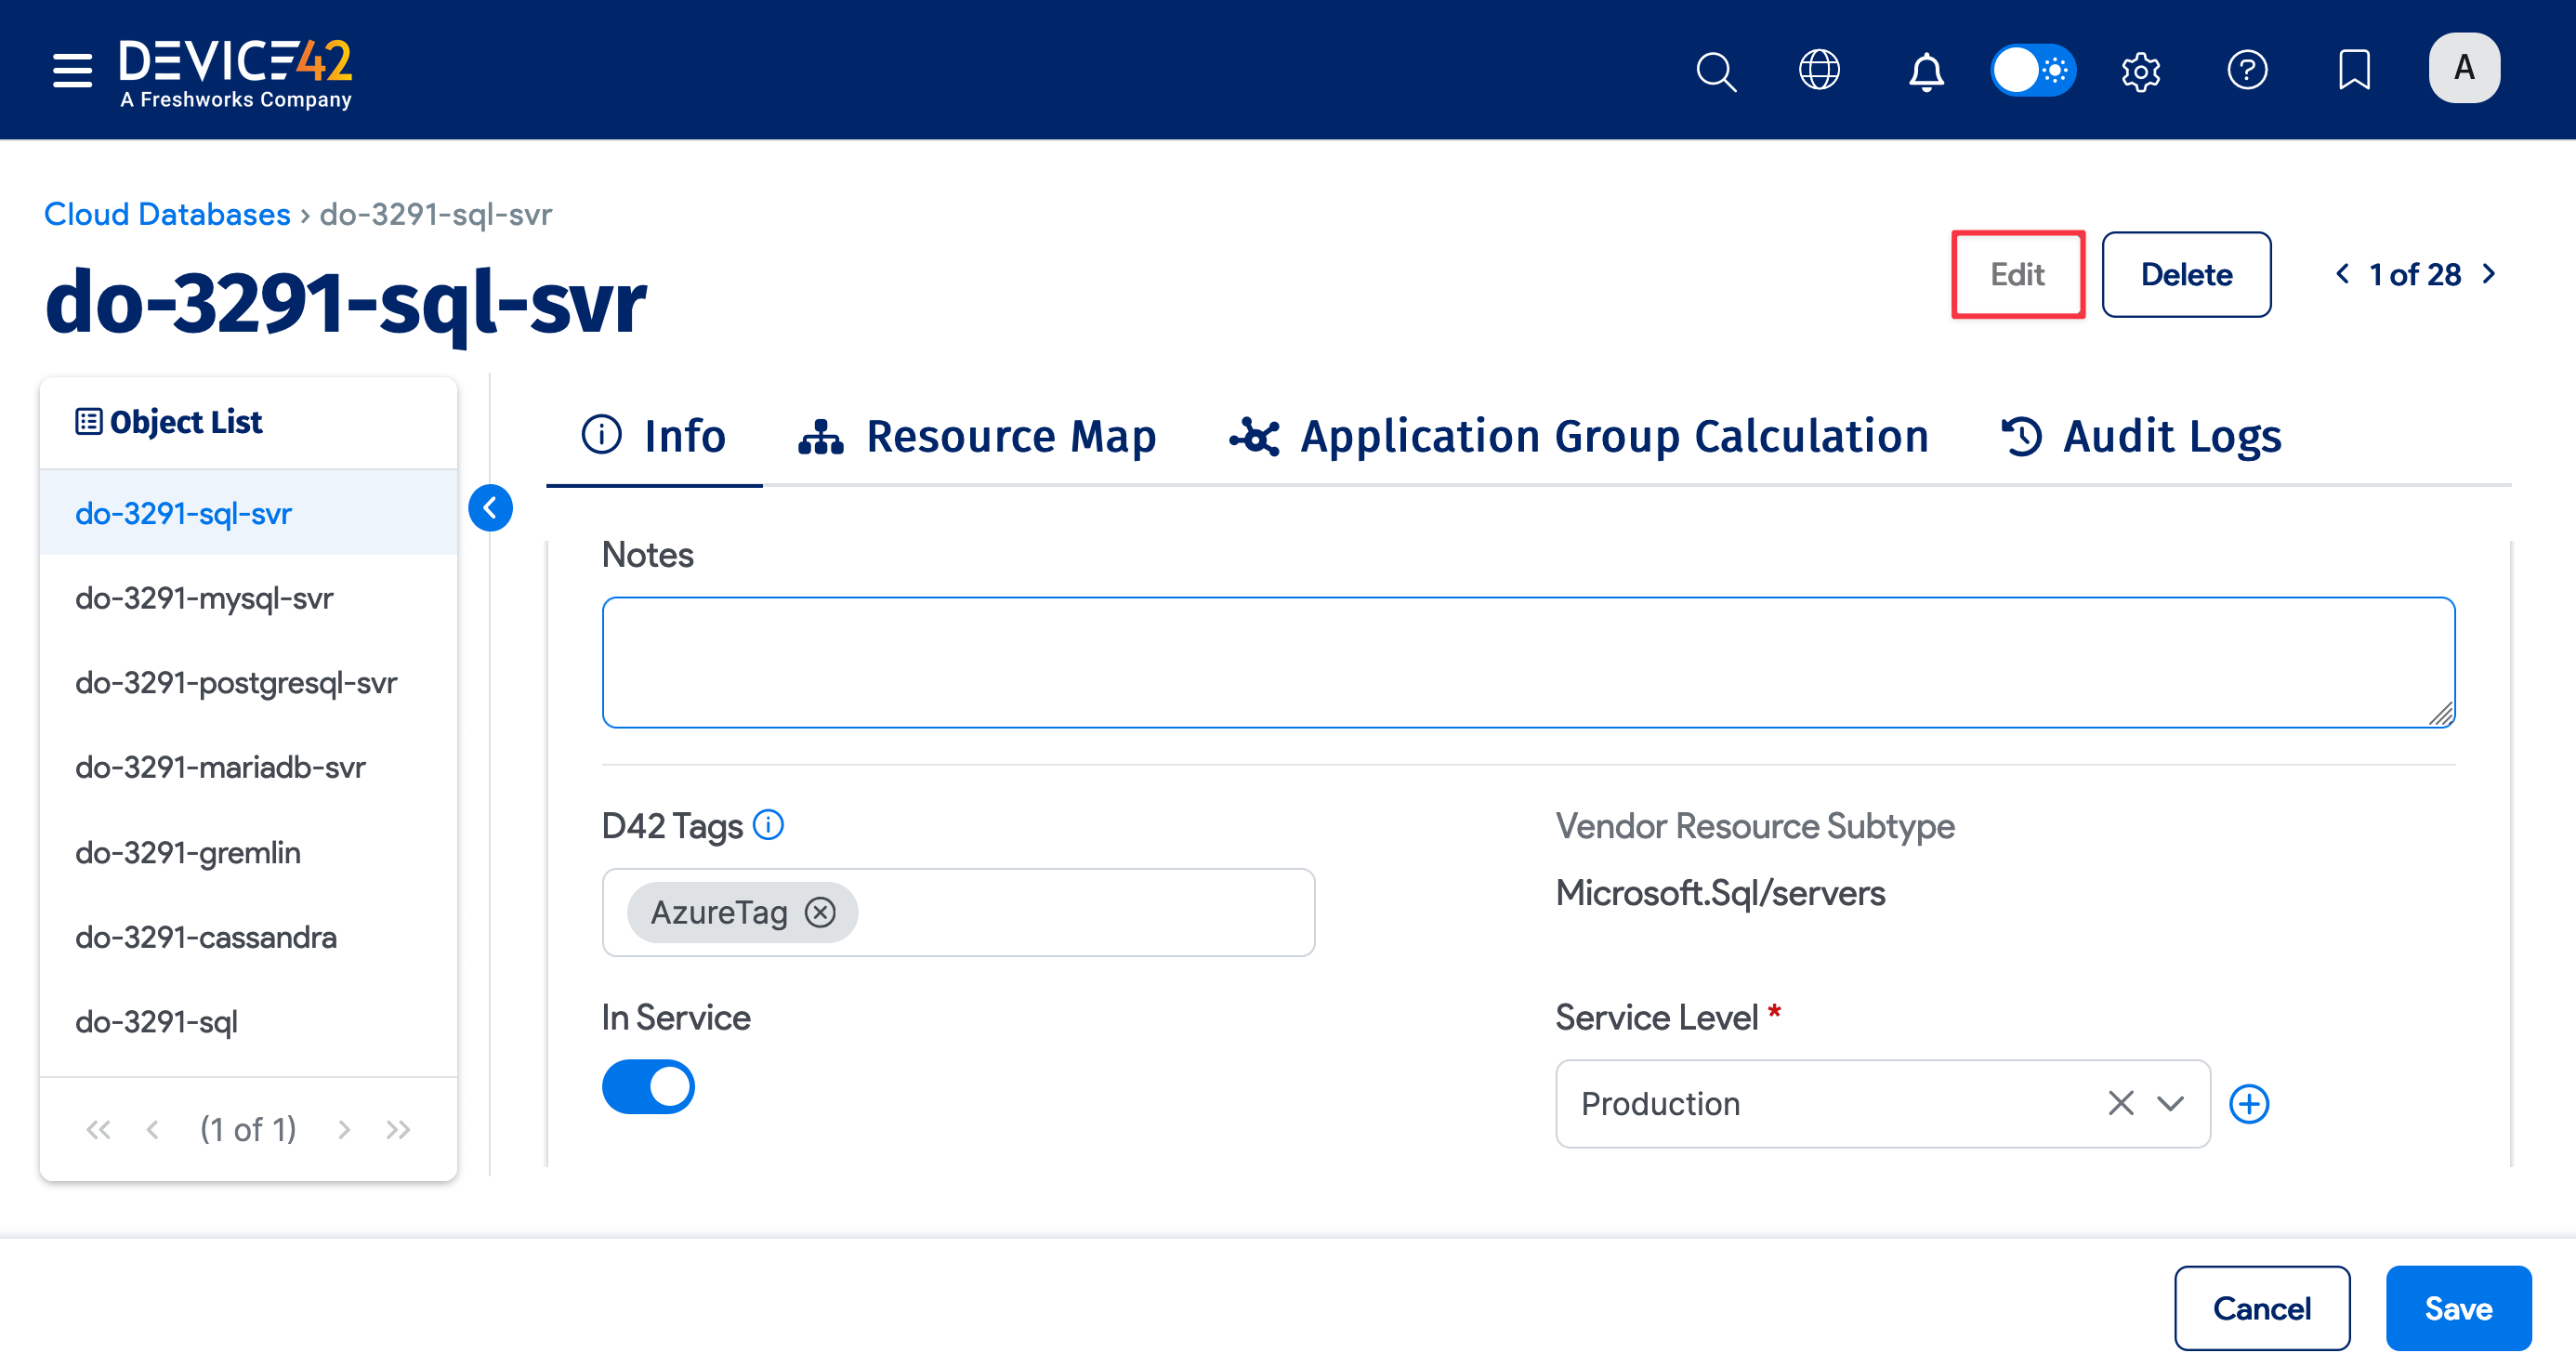The image size is (2576, 1366).
Task: Open saved bookmarks icon
Action: pyautogui.click(x=2355, y=70)
